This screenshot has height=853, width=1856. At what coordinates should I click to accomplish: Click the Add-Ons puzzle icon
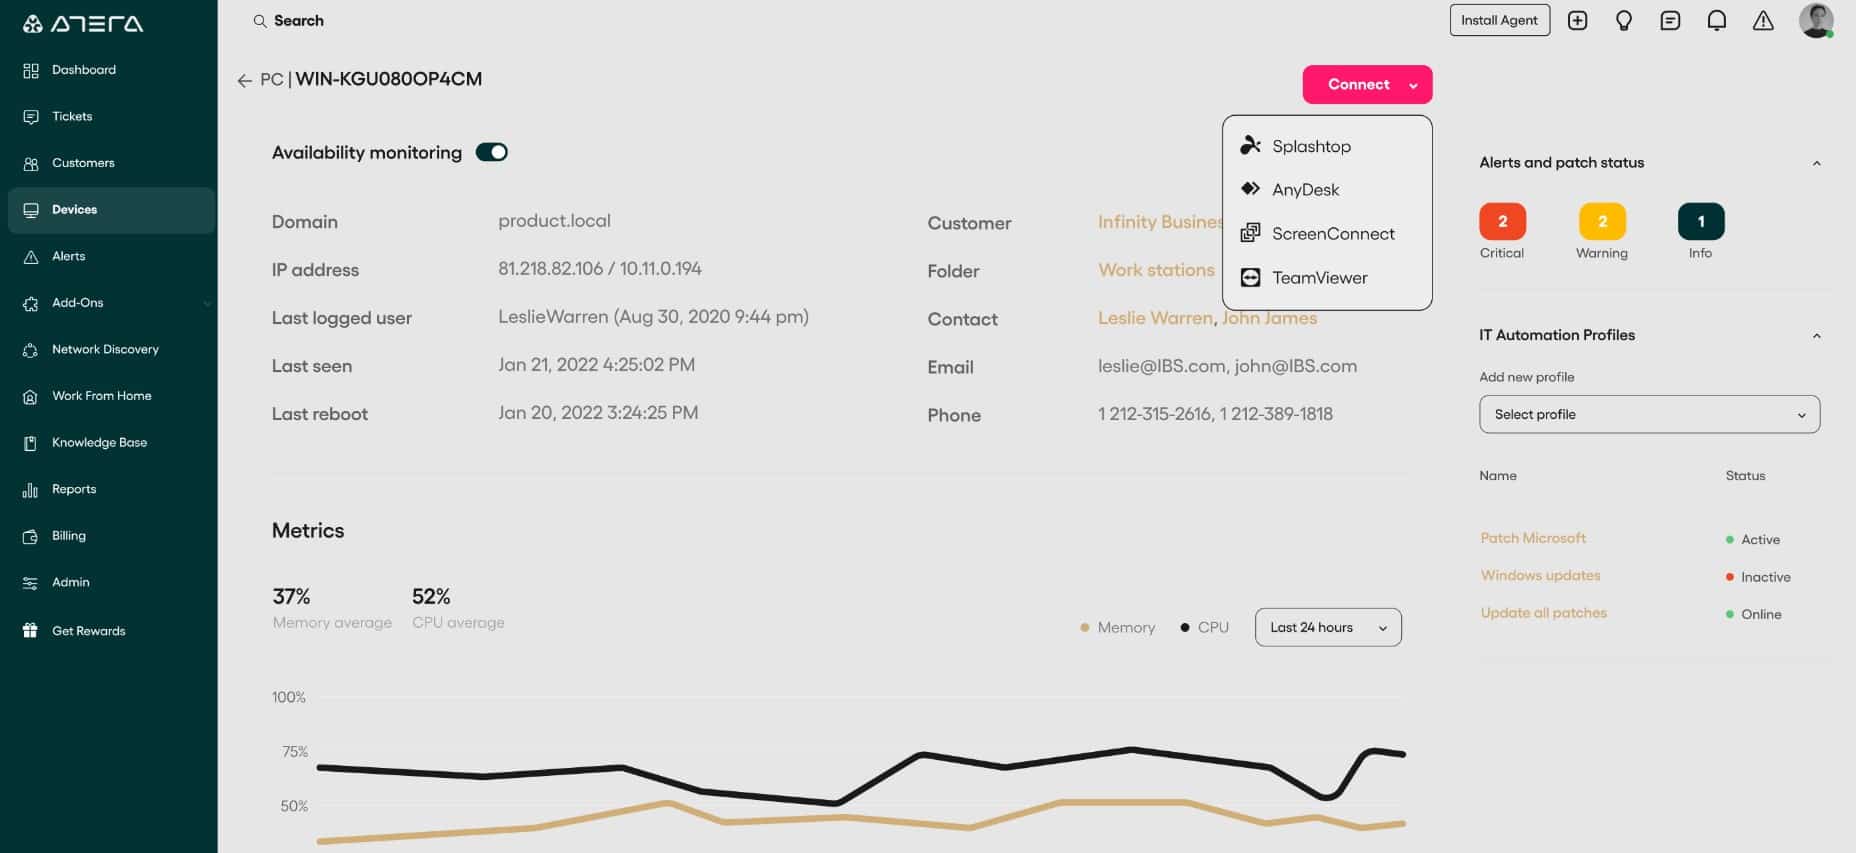(x=31, y=303)
